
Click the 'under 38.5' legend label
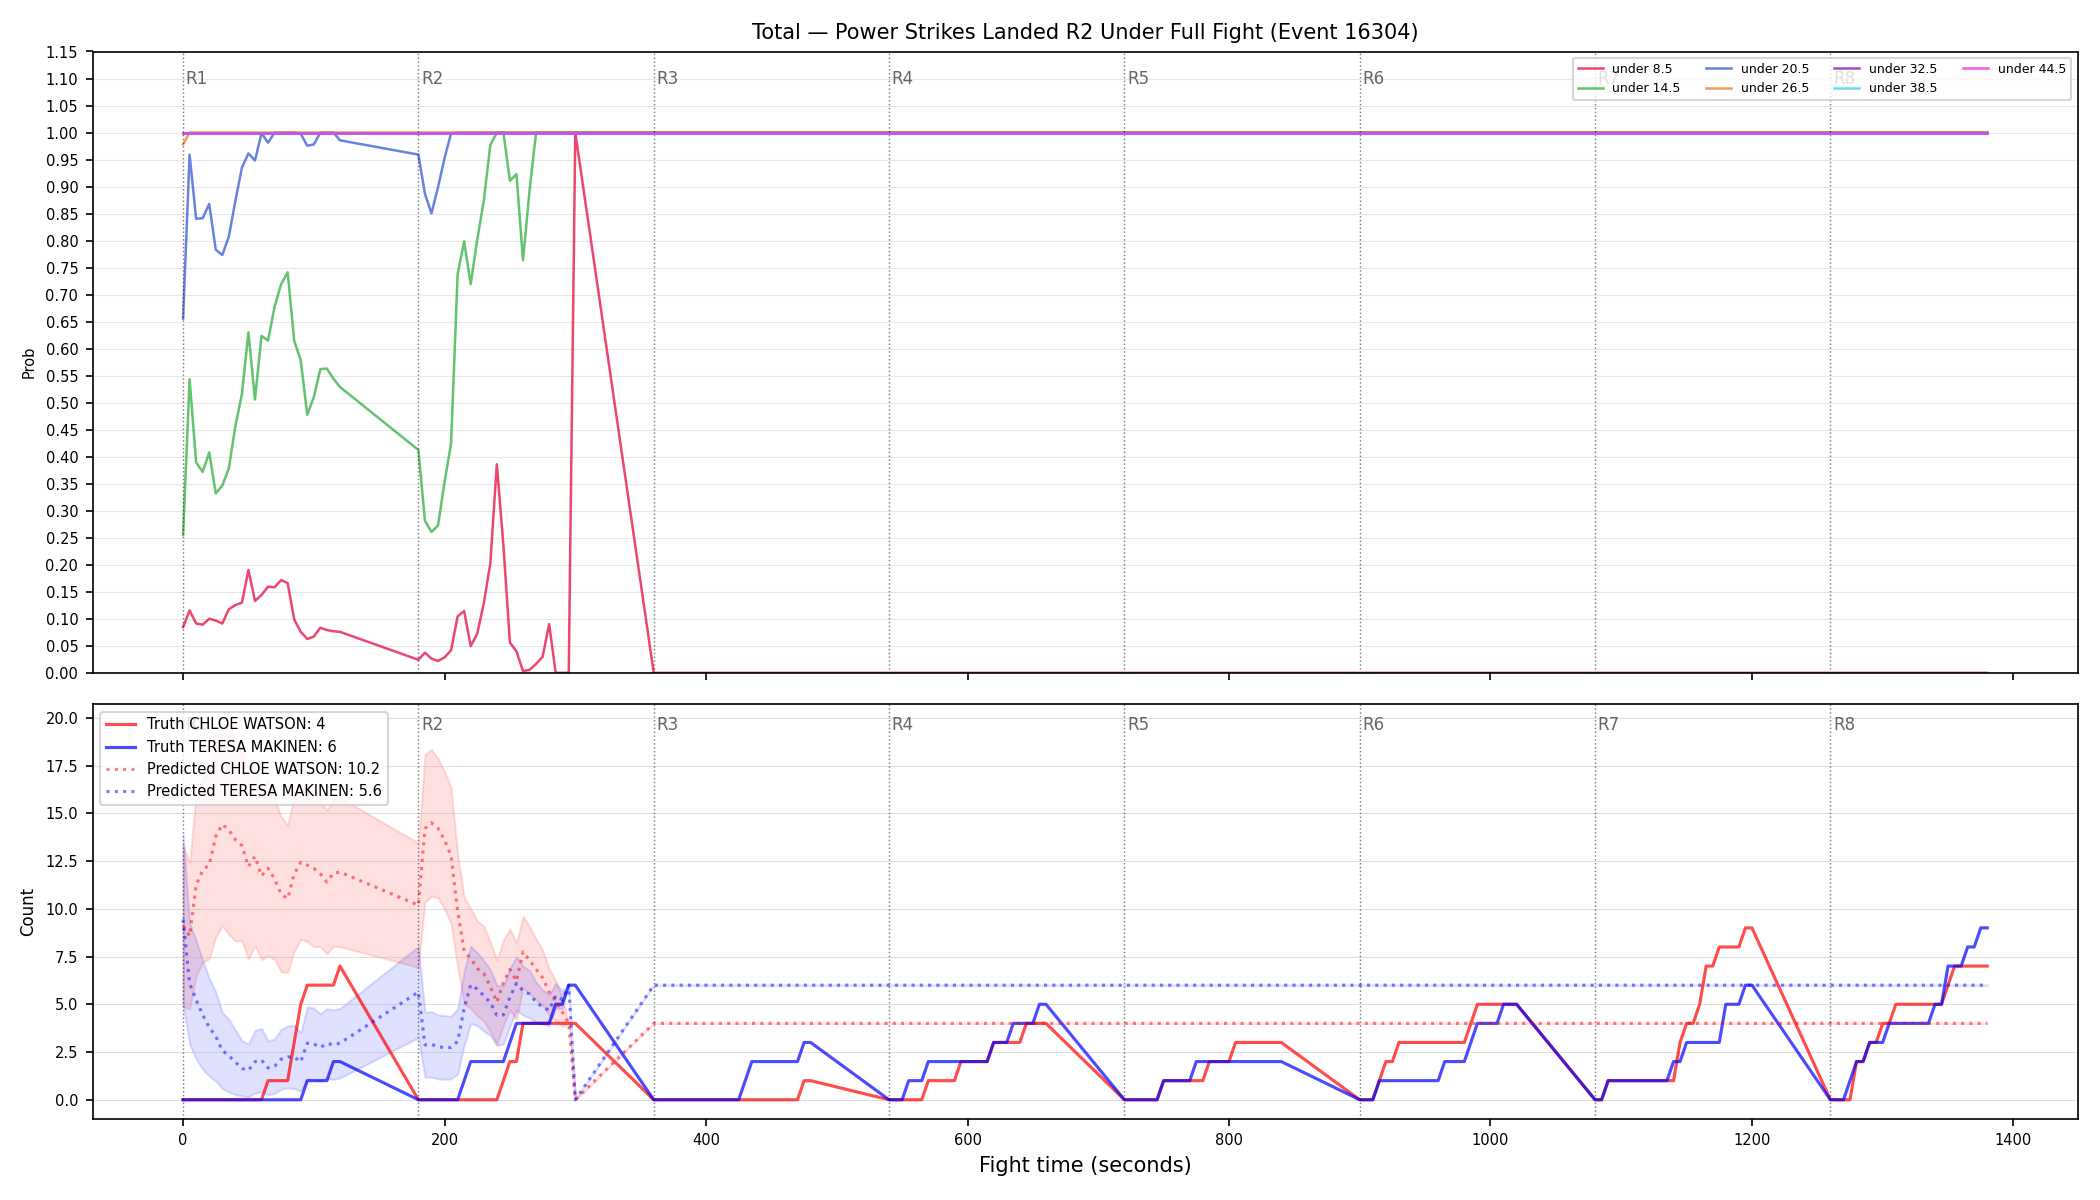[x=1903, y=88]
